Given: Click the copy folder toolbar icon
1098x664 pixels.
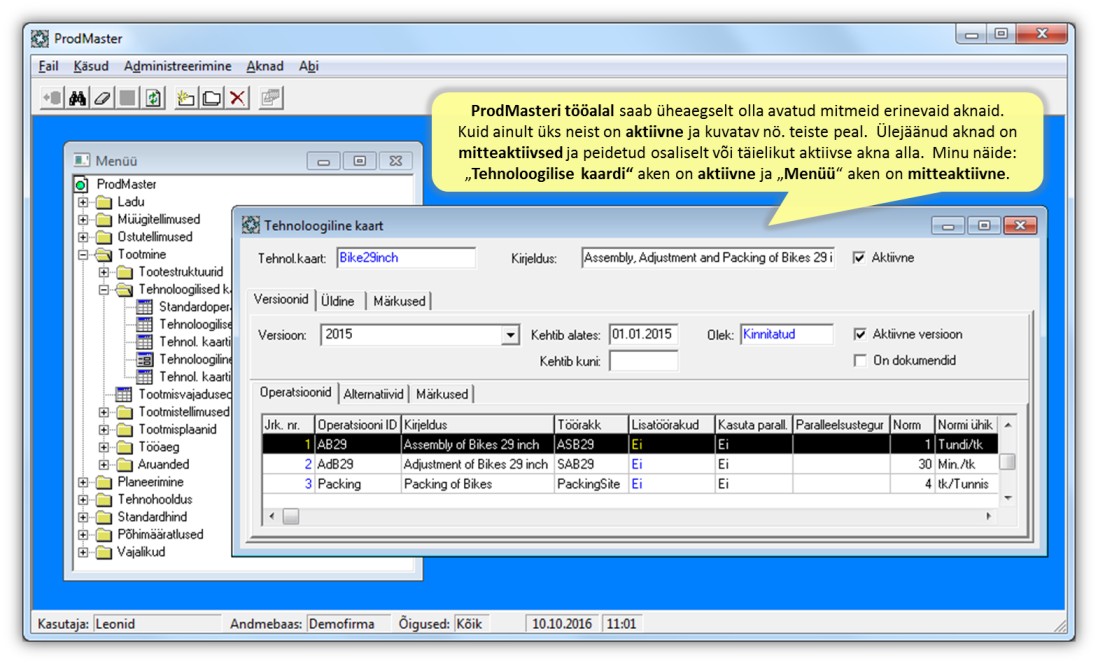Looking at the screenshot, I should 212,98.
